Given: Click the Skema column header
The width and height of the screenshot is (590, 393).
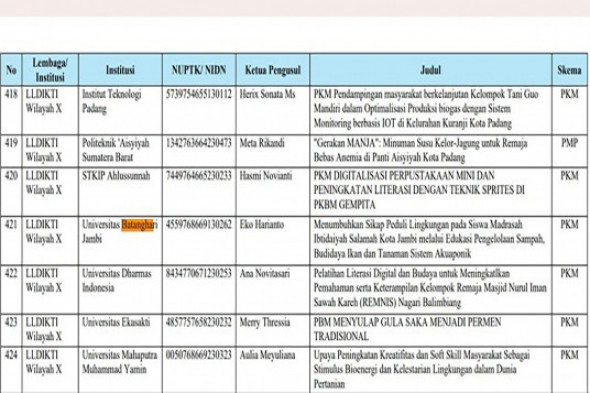Looking at the screenshot, I should (x=569, y=70).
